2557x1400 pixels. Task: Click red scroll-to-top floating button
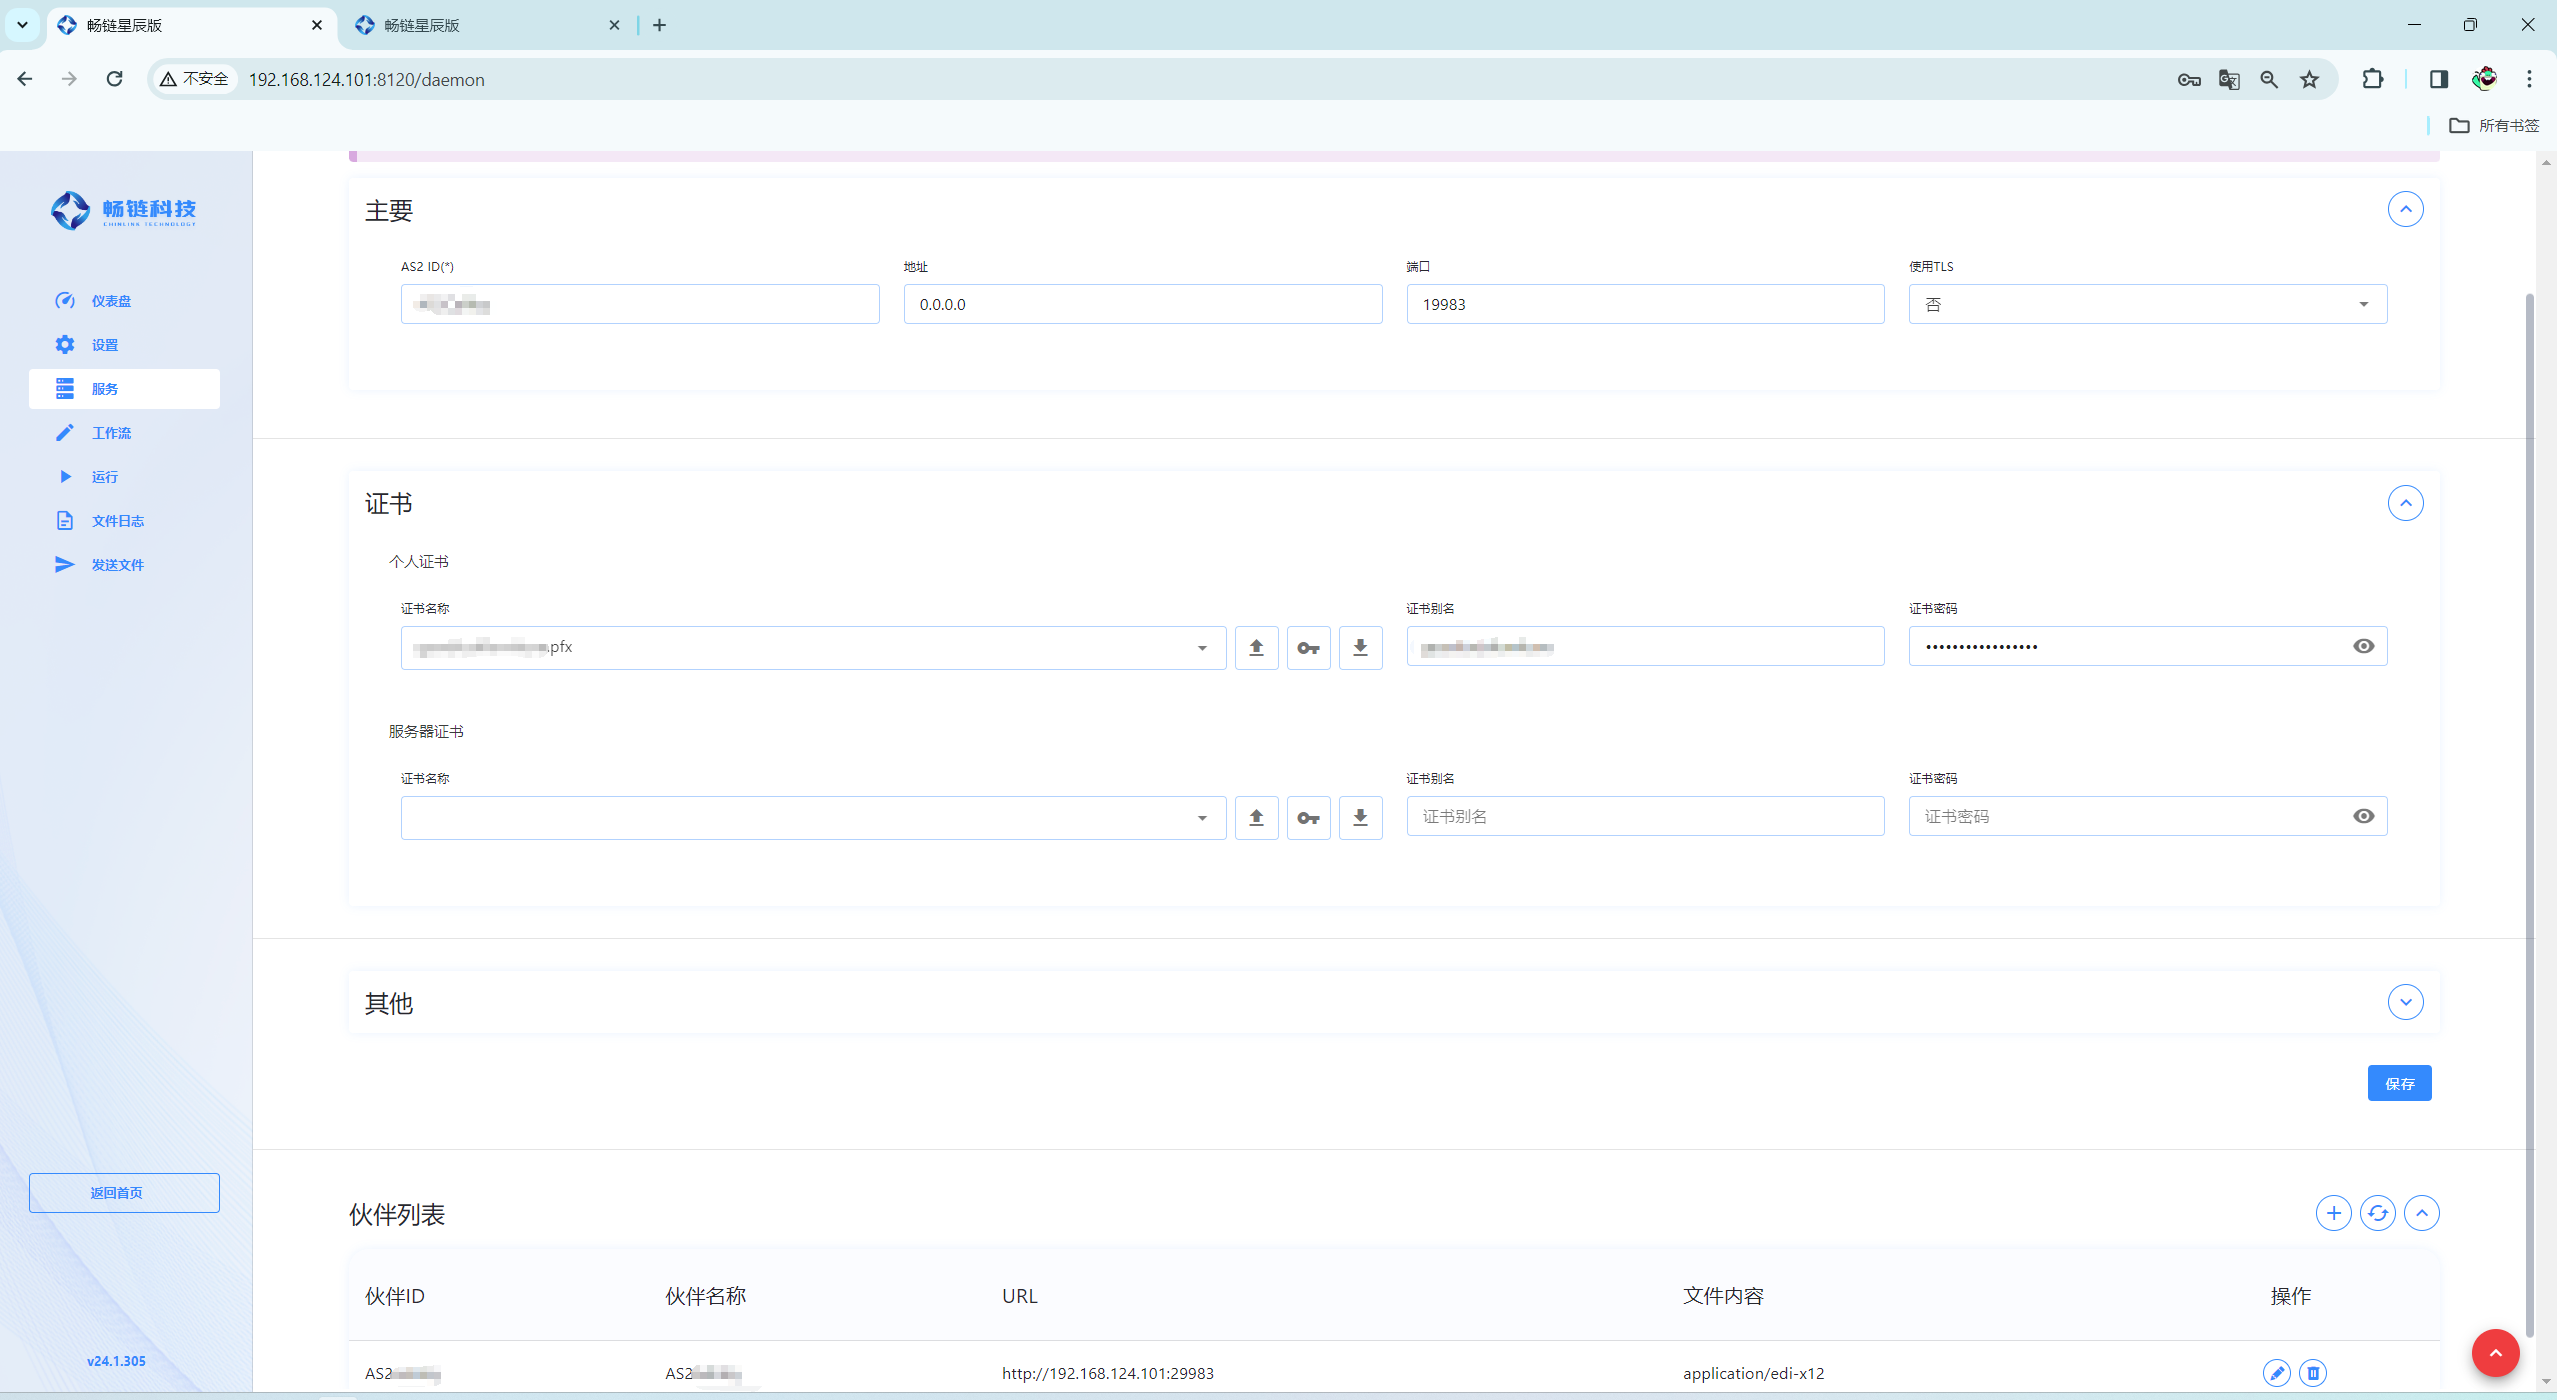pos(2495,1353)
